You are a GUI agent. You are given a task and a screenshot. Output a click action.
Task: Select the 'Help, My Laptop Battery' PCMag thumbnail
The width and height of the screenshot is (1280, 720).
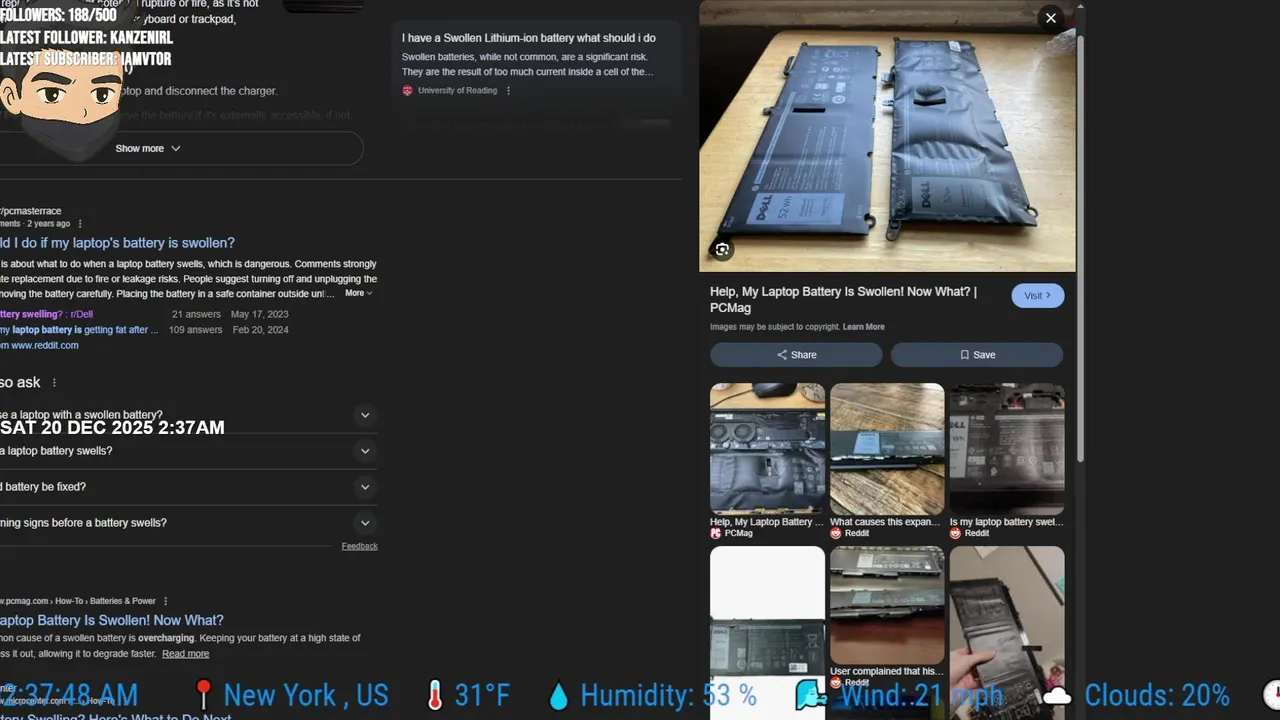point(767,449)
